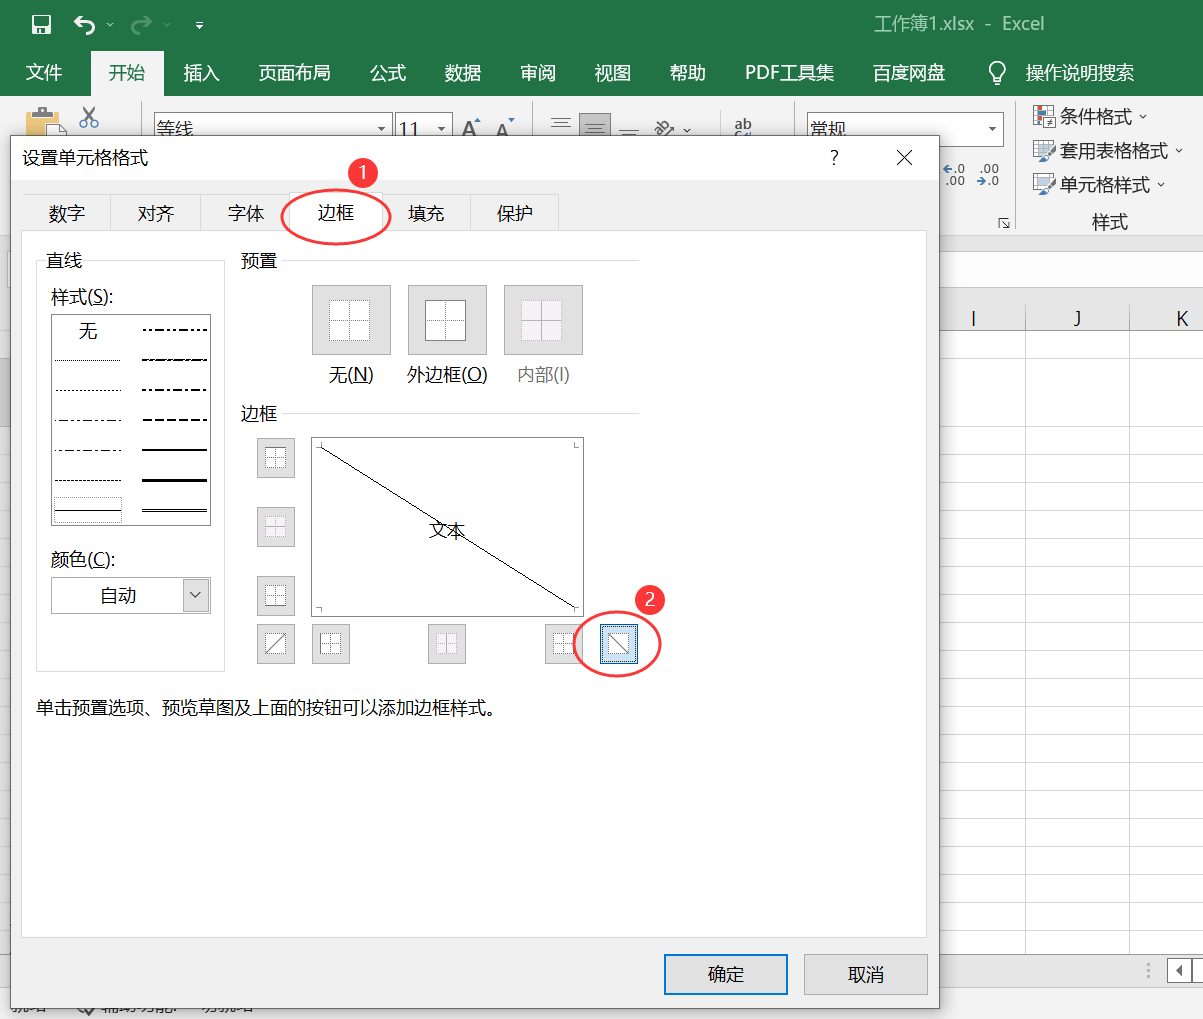Click the 取消 button

[x=865, y=974]
